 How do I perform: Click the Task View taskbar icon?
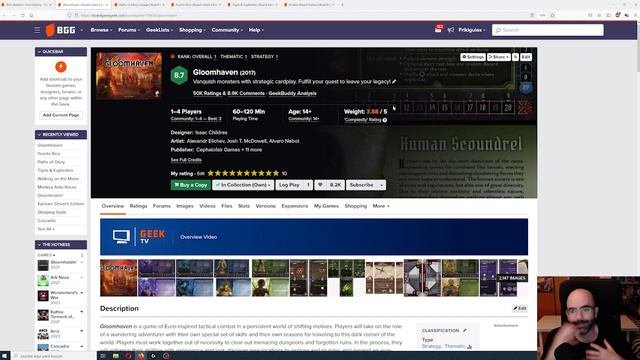(x=103, y=356)
